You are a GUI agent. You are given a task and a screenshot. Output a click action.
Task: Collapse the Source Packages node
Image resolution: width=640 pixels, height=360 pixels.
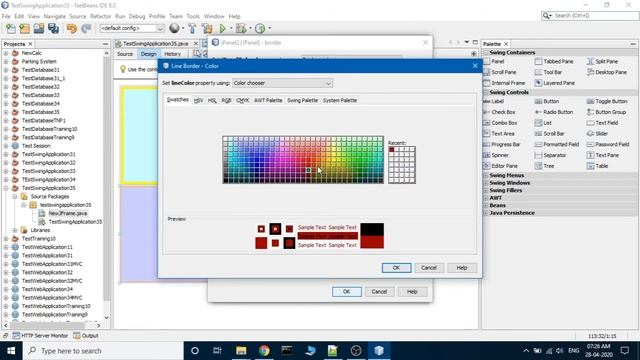[15, 197]
